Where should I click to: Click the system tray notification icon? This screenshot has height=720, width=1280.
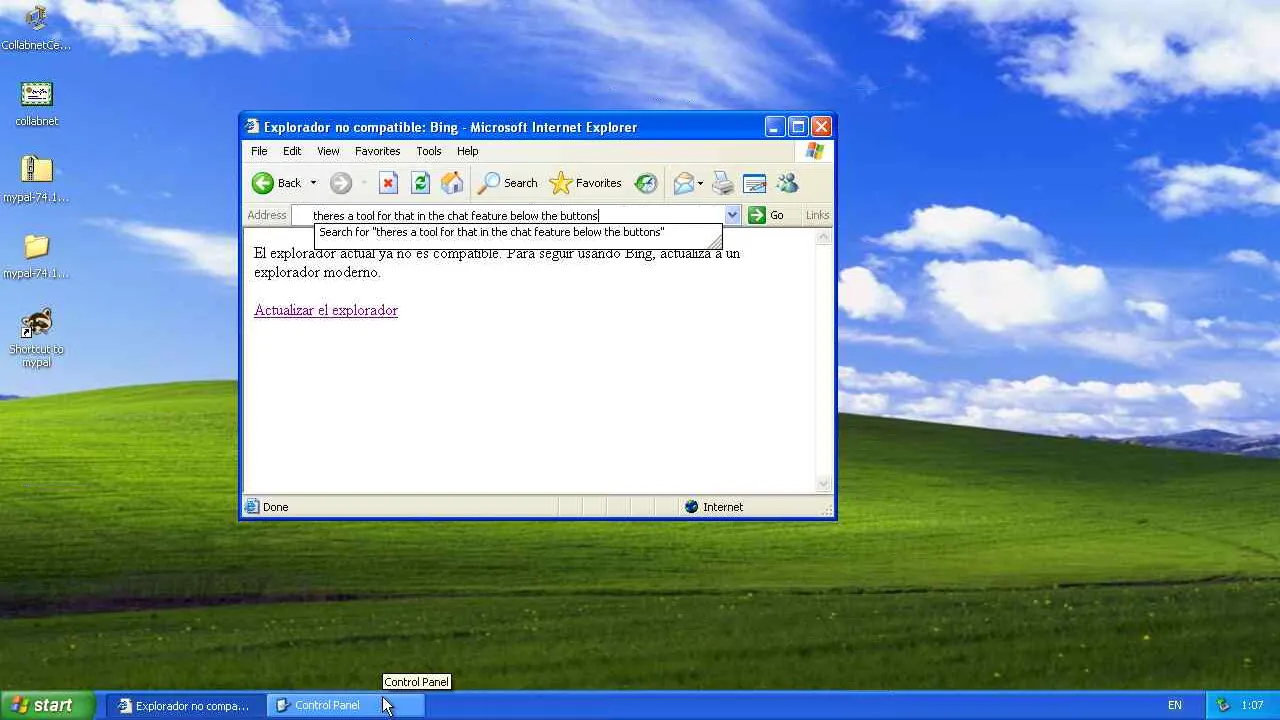1223,705
